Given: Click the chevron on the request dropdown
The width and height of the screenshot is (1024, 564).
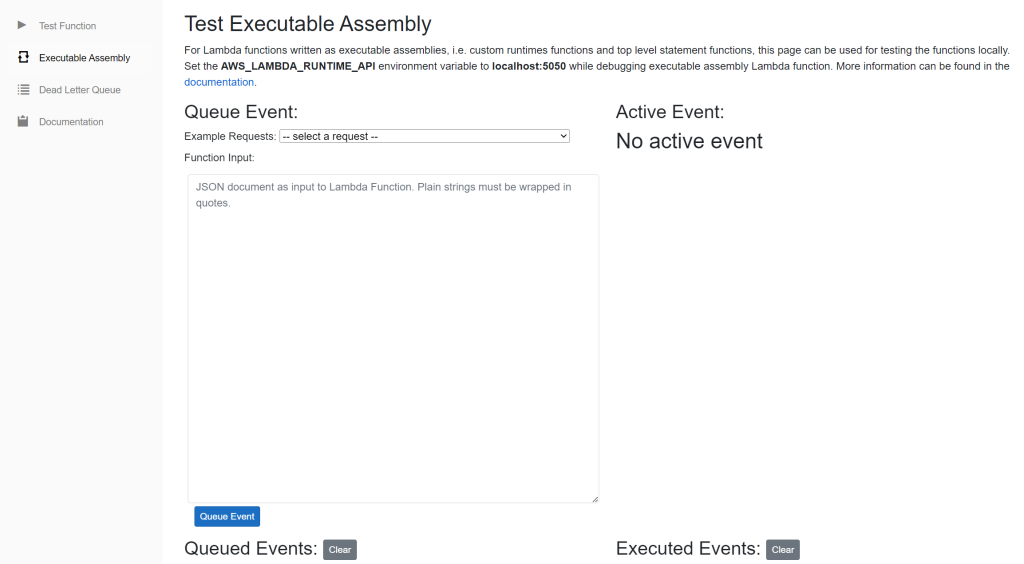Looking at the screenshot, I should point(563,136).
